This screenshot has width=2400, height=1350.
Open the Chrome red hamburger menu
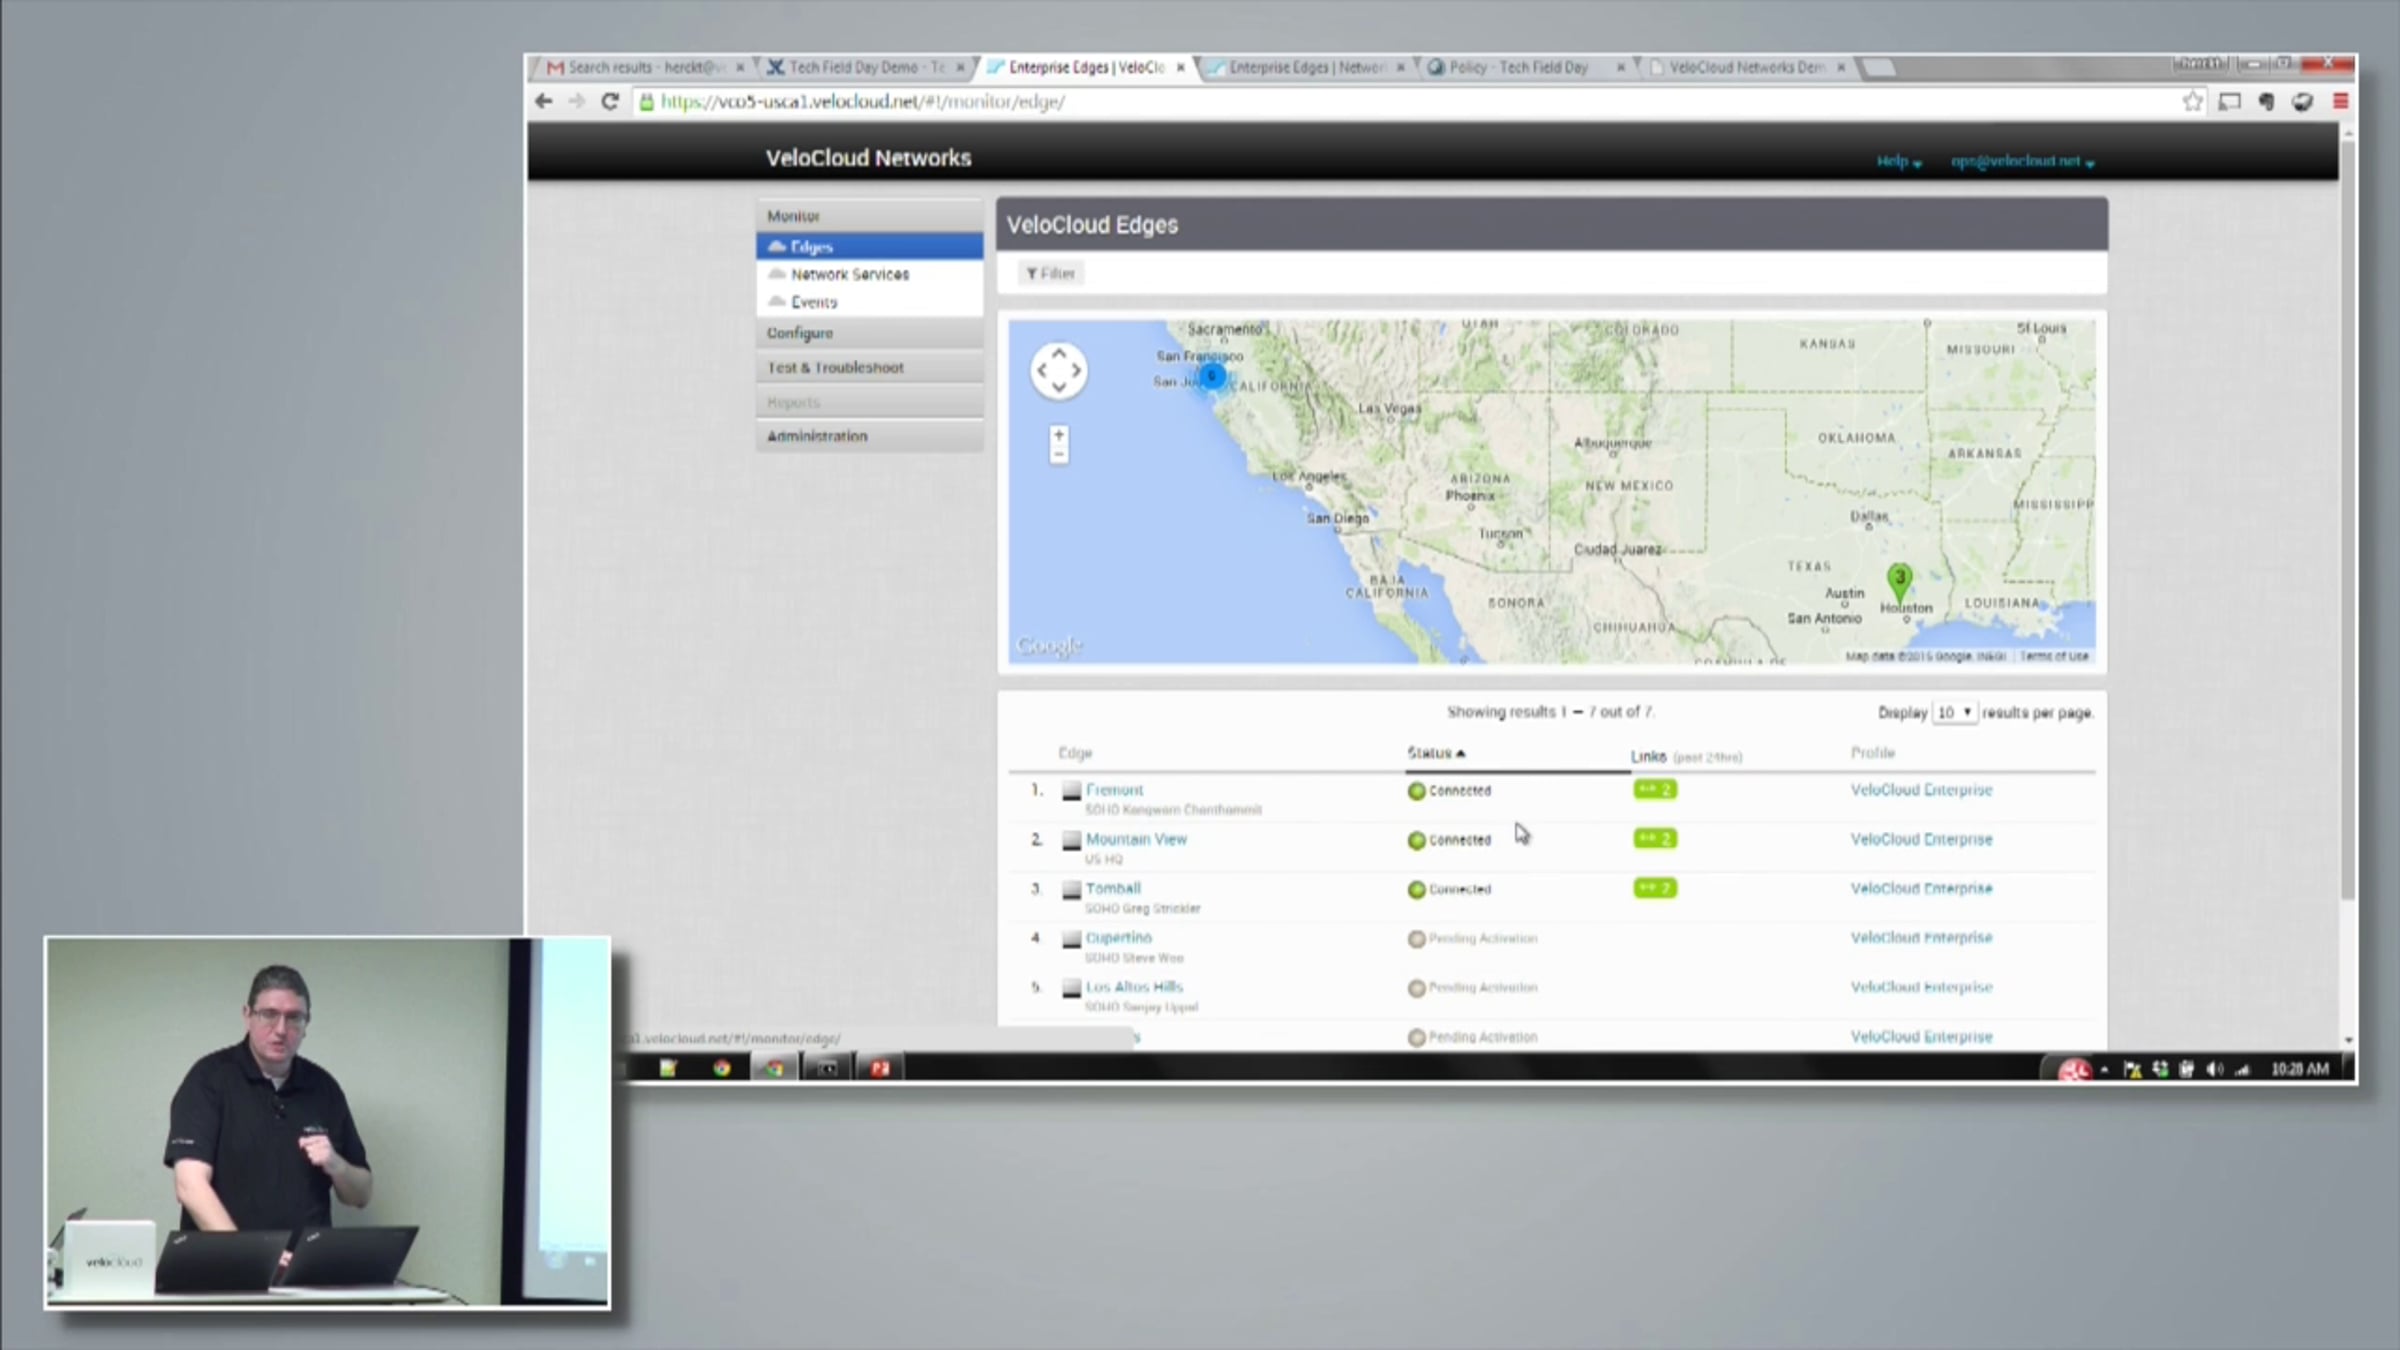[2340, 101]
